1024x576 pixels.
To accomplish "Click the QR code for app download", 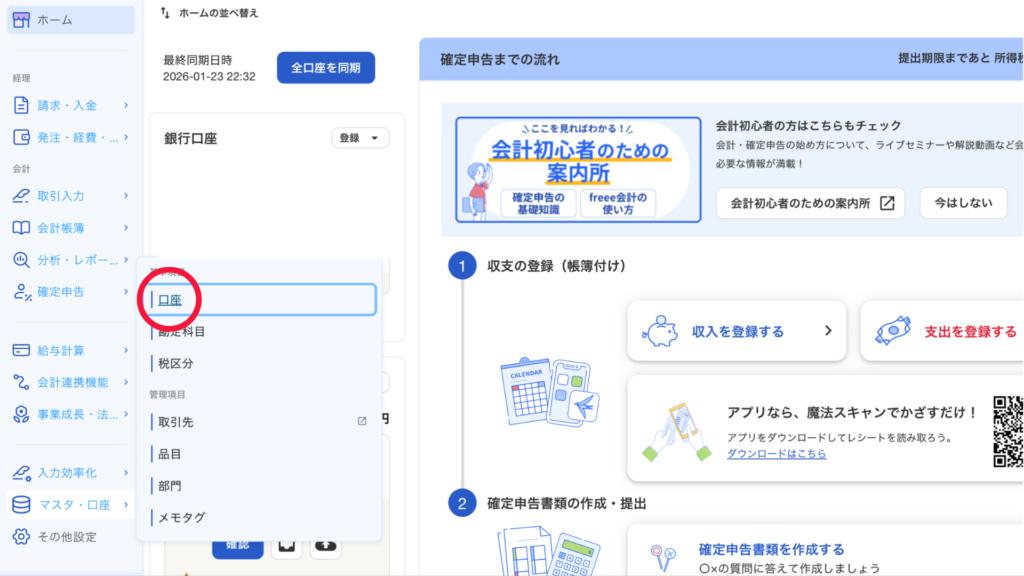I will pos(1008,432).
